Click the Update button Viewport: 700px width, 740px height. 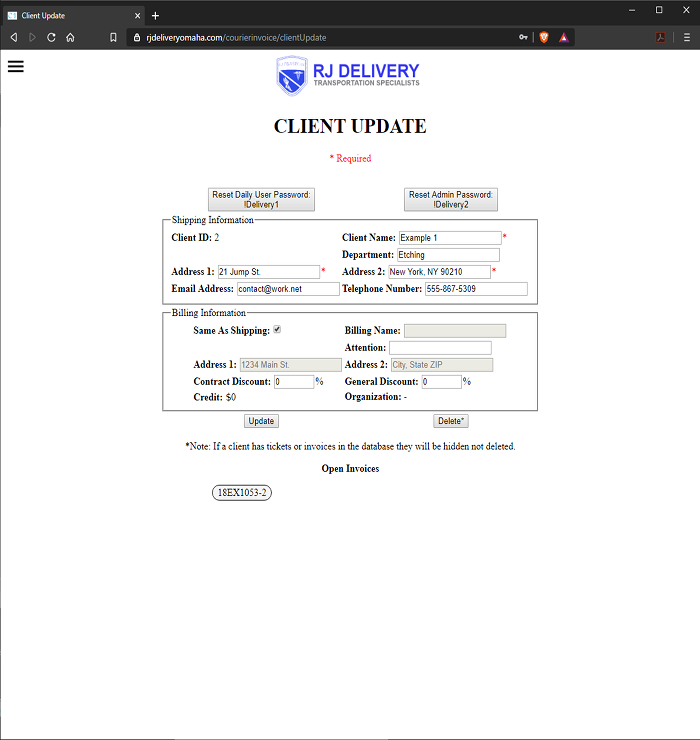coord(262,421)
